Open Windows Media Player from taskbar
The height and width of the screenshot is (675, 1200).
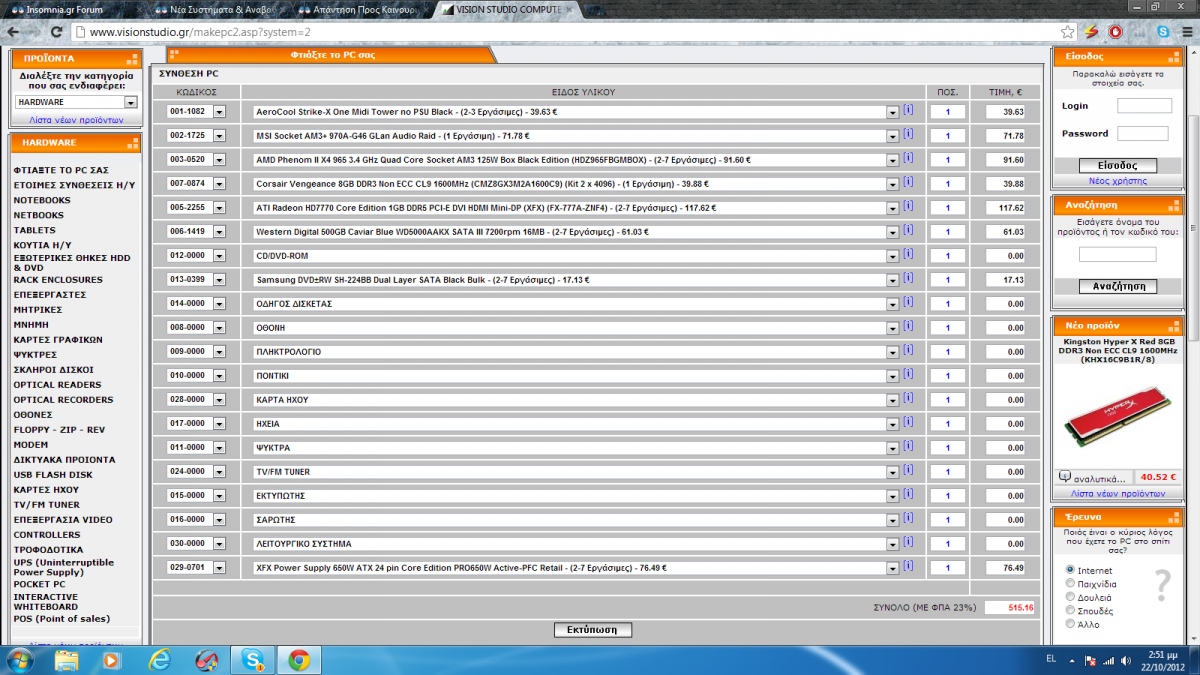point(113,659)
